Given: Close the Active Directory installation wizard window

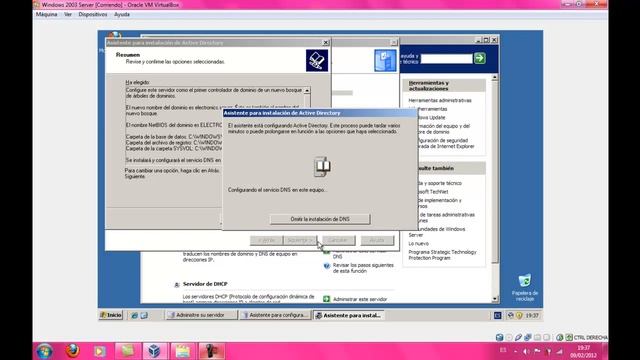Looking at the screenshot, I should click(x=326, y=42).
